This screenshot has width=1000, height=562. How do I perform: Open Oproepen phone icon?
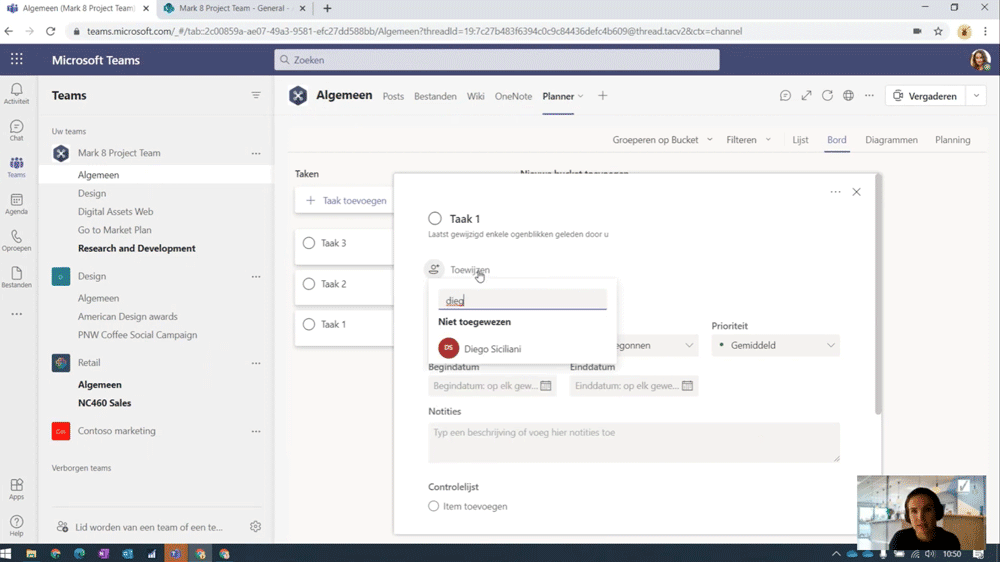click(17, 240)
